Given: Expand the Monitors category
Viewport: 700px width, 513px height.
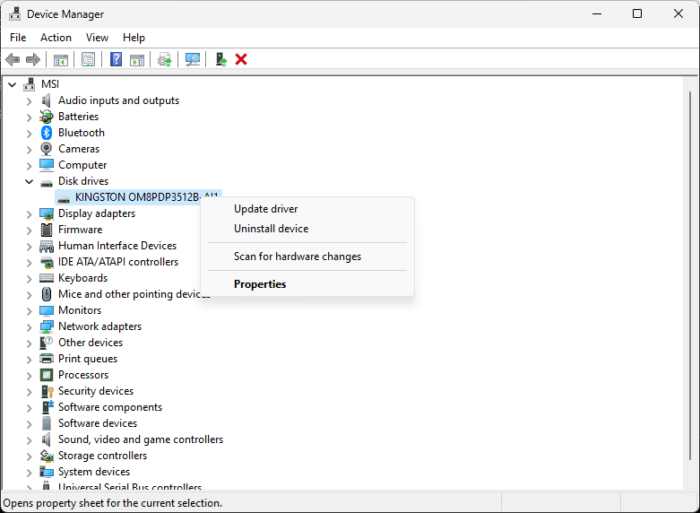Looking at the screenshot, I should [29, 311].
